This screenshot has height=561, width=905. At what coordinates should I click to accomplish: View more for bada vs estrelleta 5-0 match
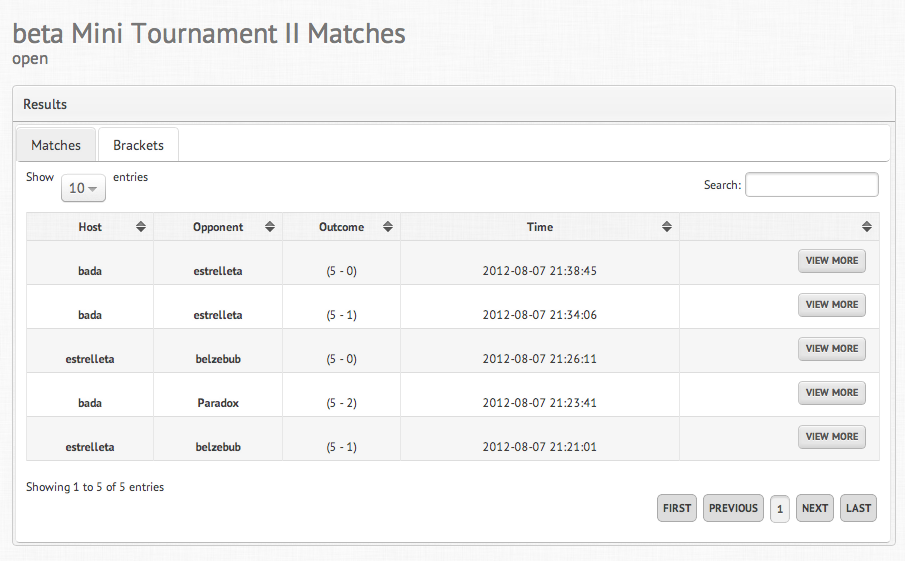pos(832,261)
